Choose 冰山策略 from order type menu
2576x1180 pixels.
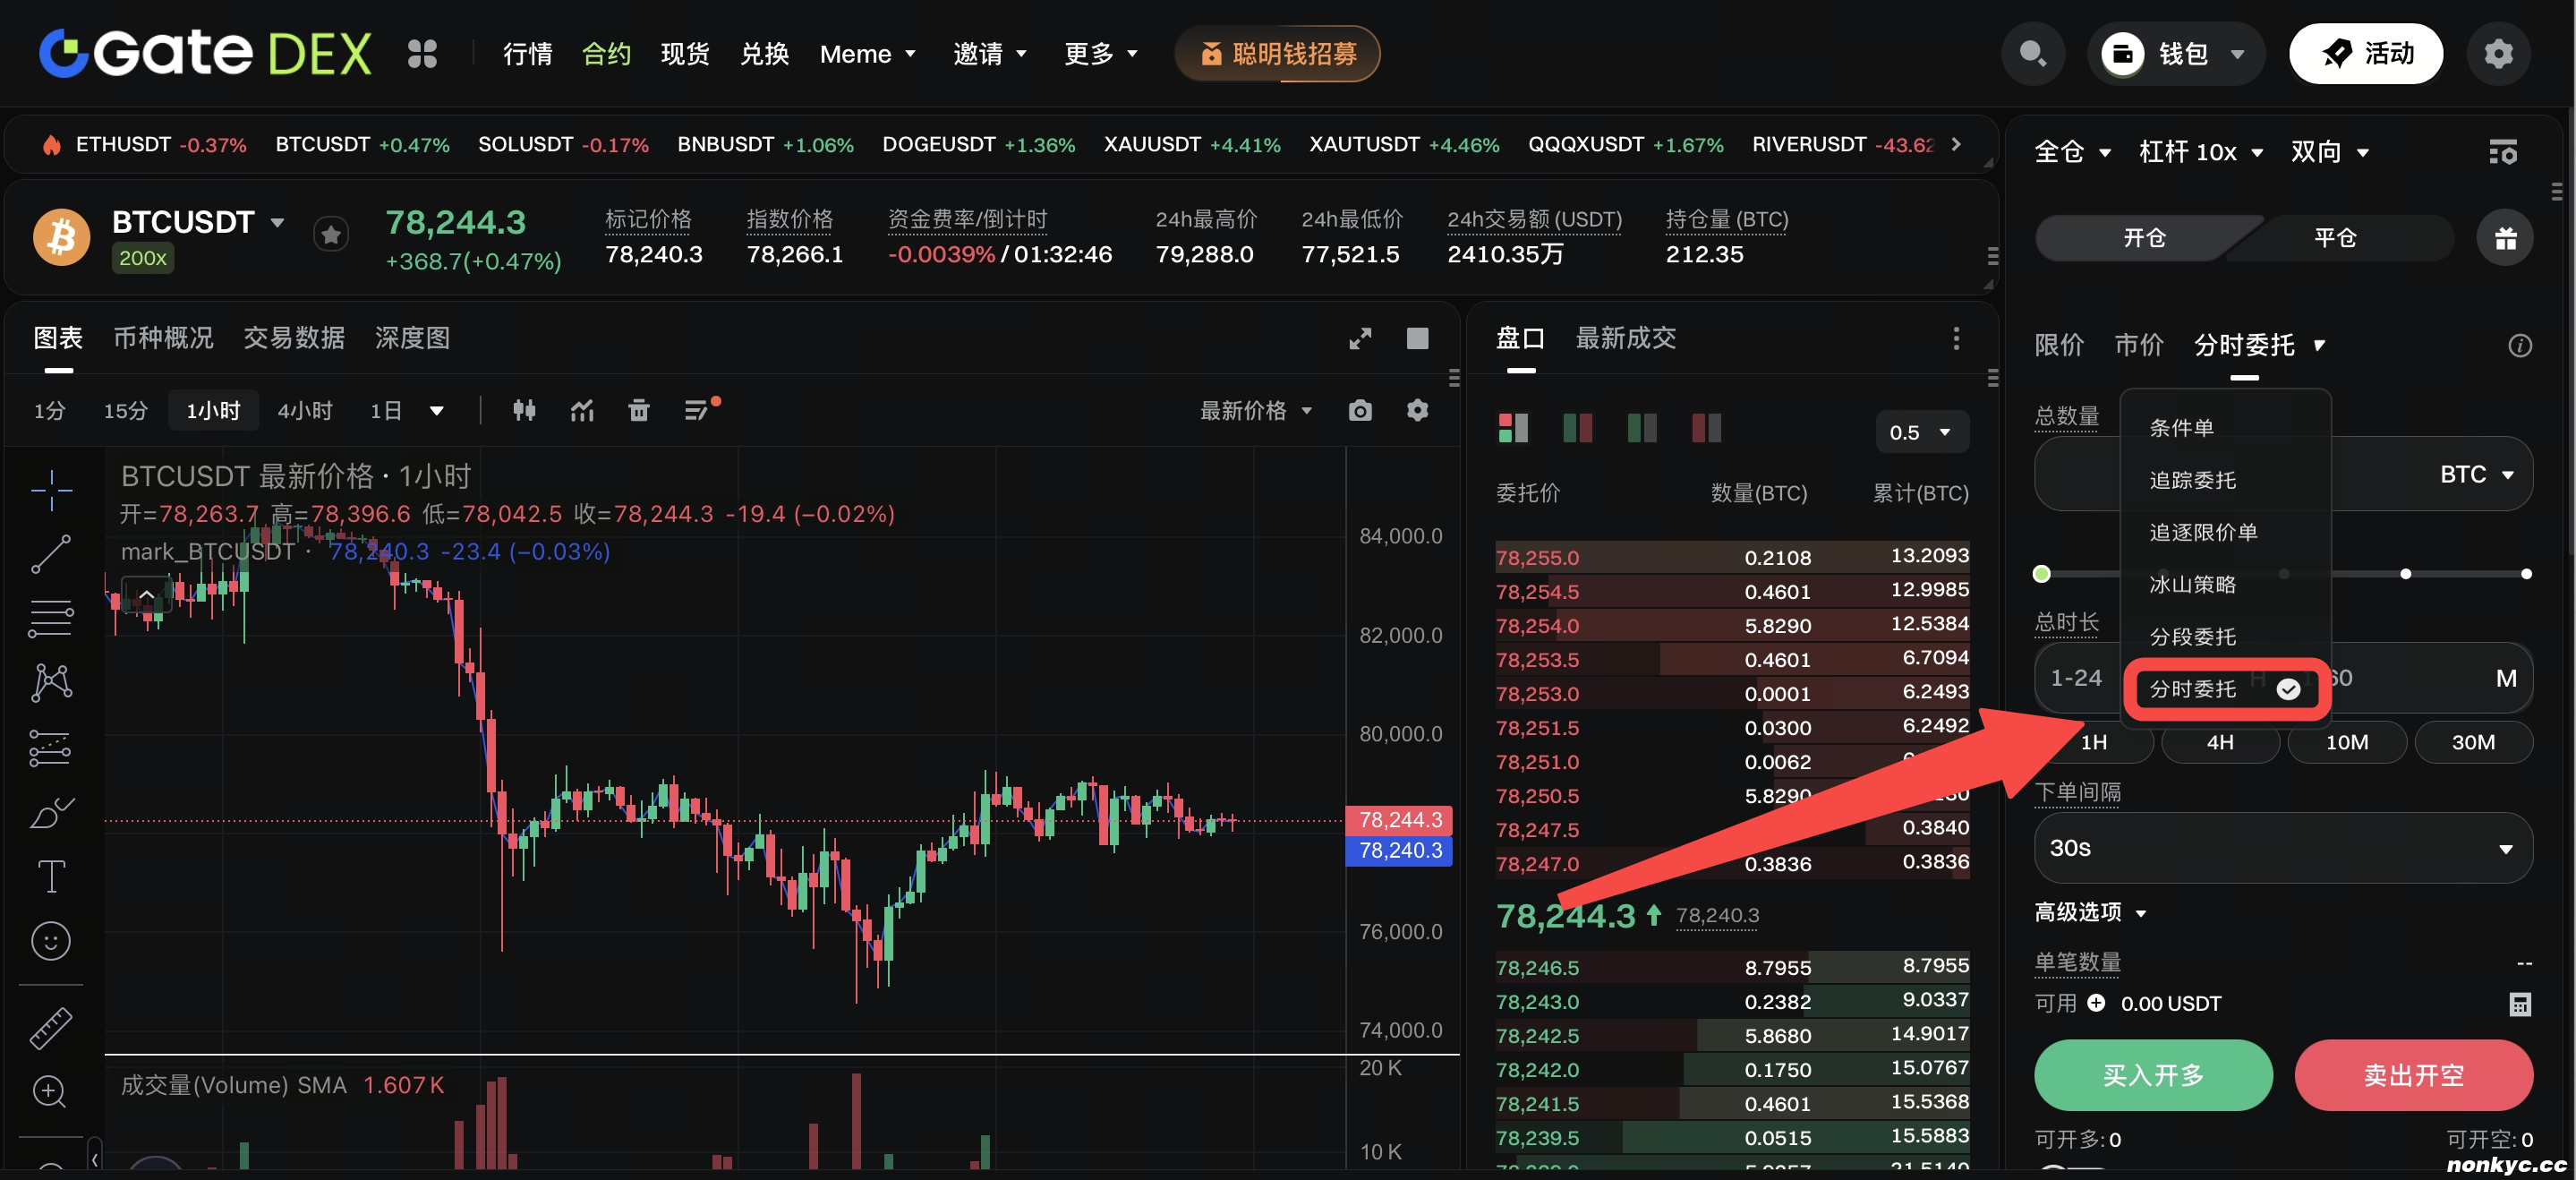pos(2192,584)
